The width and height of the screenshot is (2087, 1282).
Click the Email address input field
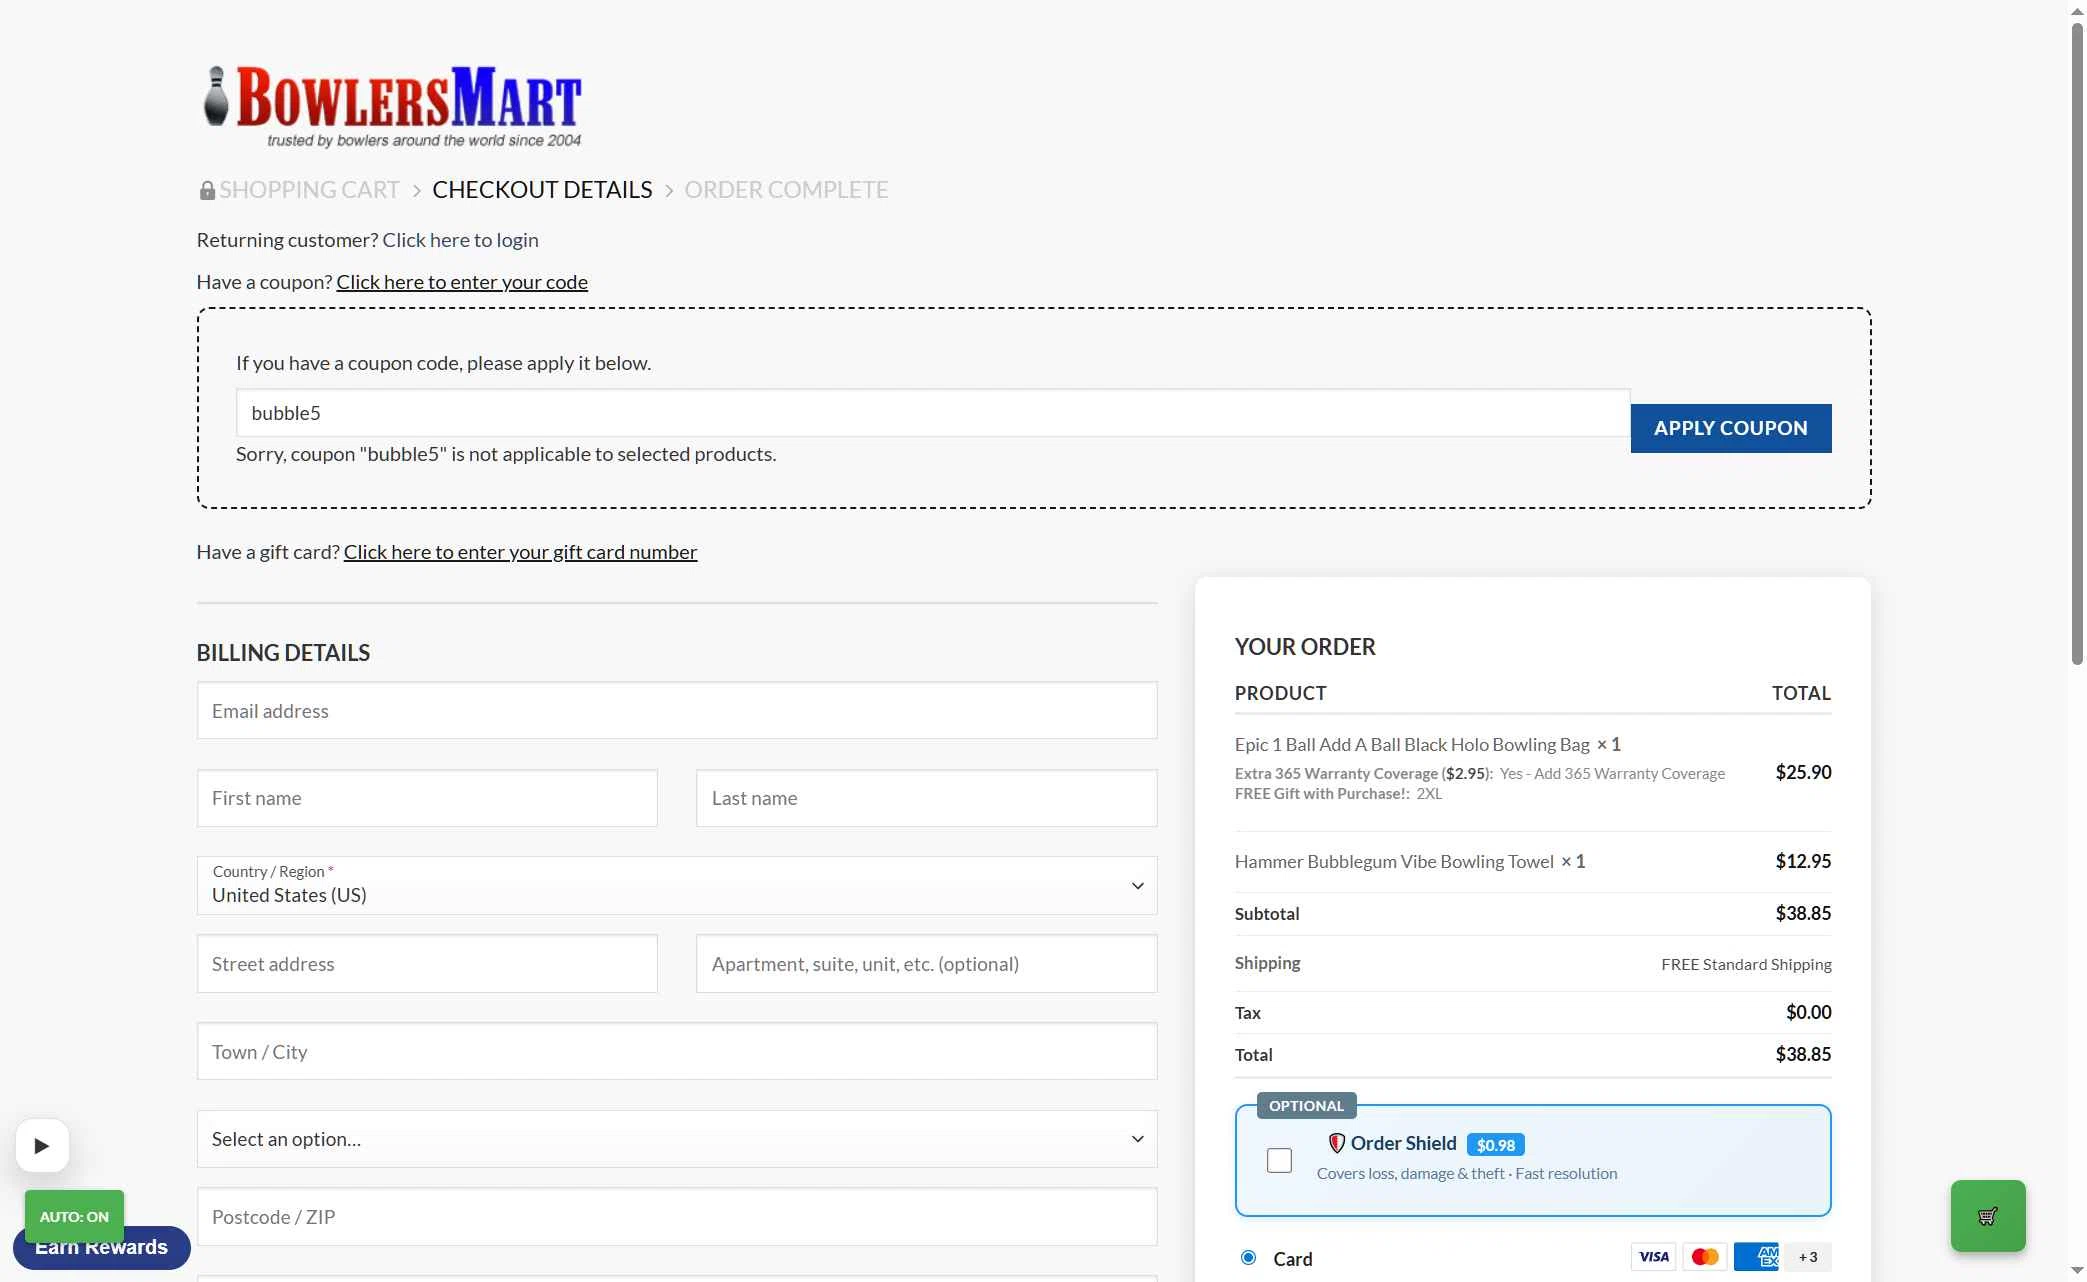[x=677, y=711]
